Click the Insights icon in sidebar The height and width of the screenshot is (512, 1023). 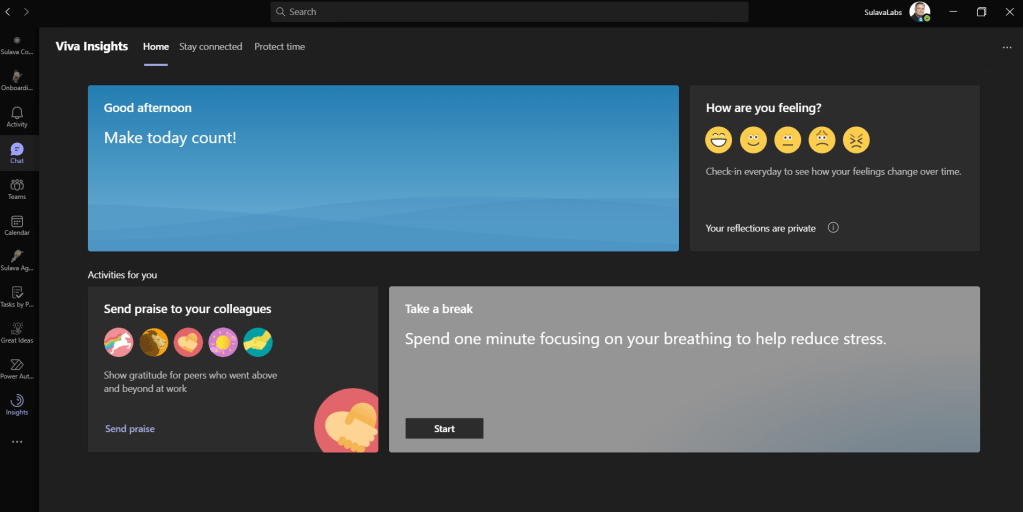coord(17,404)
